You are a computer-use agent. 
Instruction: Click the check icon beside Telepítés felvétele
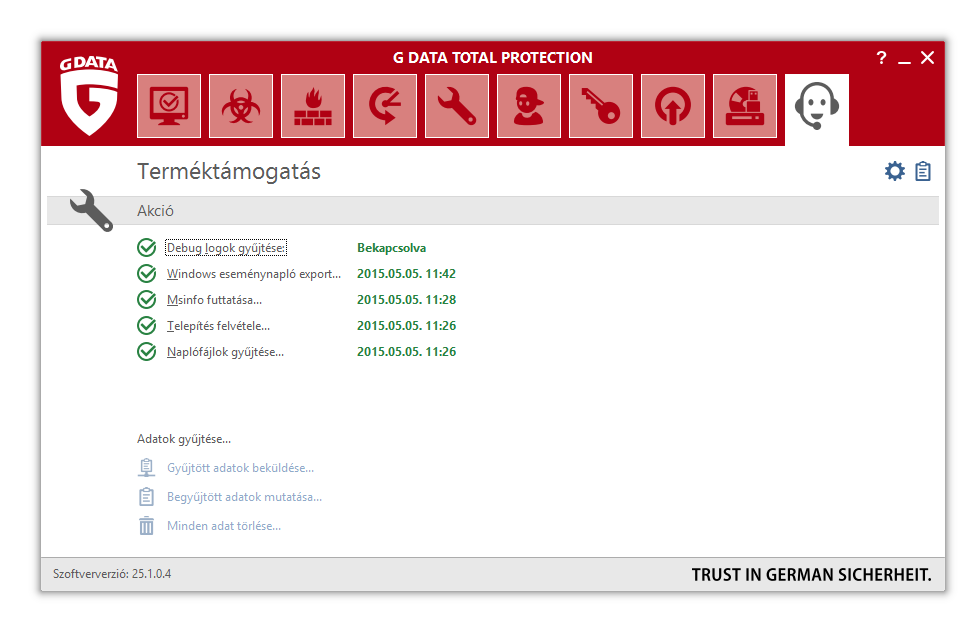(x=146, y=325)
